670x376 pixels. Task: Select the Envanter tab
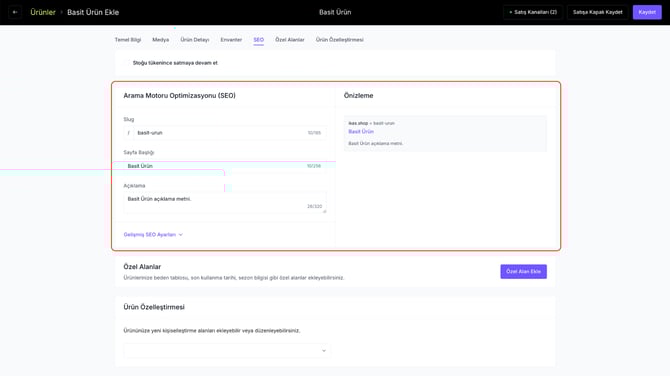click(x=231, y=40)
